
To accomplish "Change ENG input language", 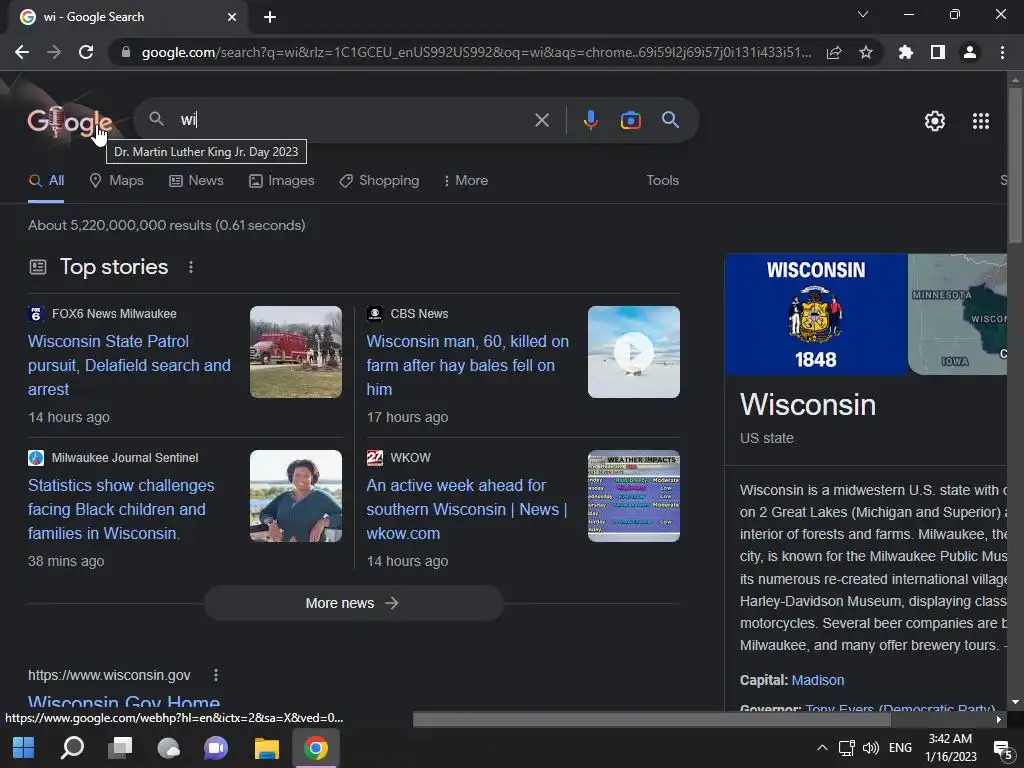I will (900, 748).
